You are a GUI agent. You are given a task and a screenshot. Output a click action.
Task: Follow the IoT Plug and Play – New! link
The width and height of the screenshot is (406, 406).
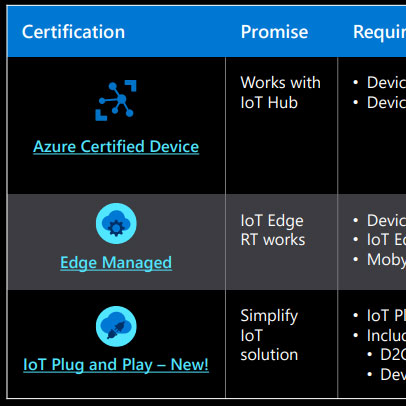point(116,365)
